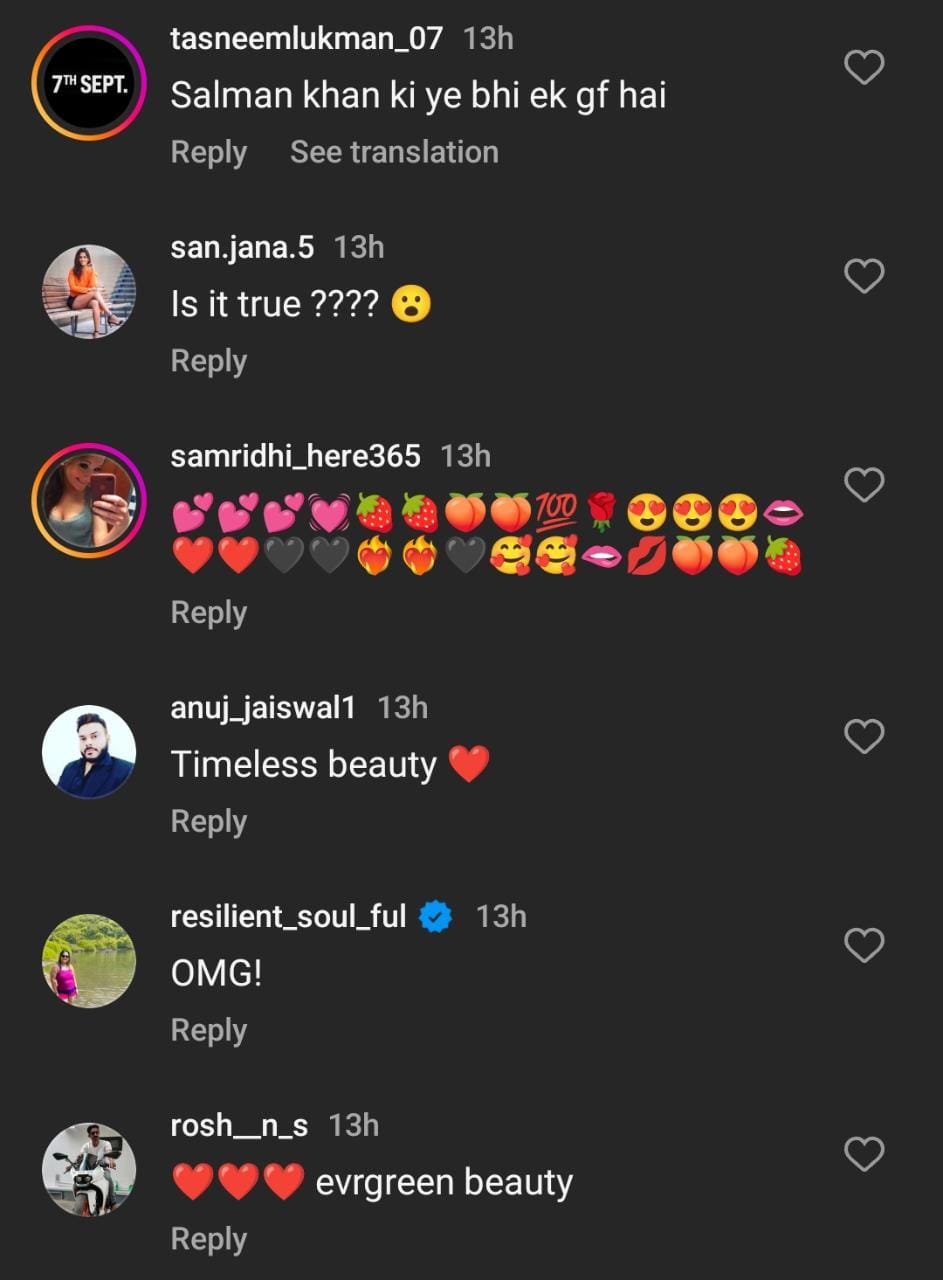Open rosh__n_s profile picture

click(89, 1170)
